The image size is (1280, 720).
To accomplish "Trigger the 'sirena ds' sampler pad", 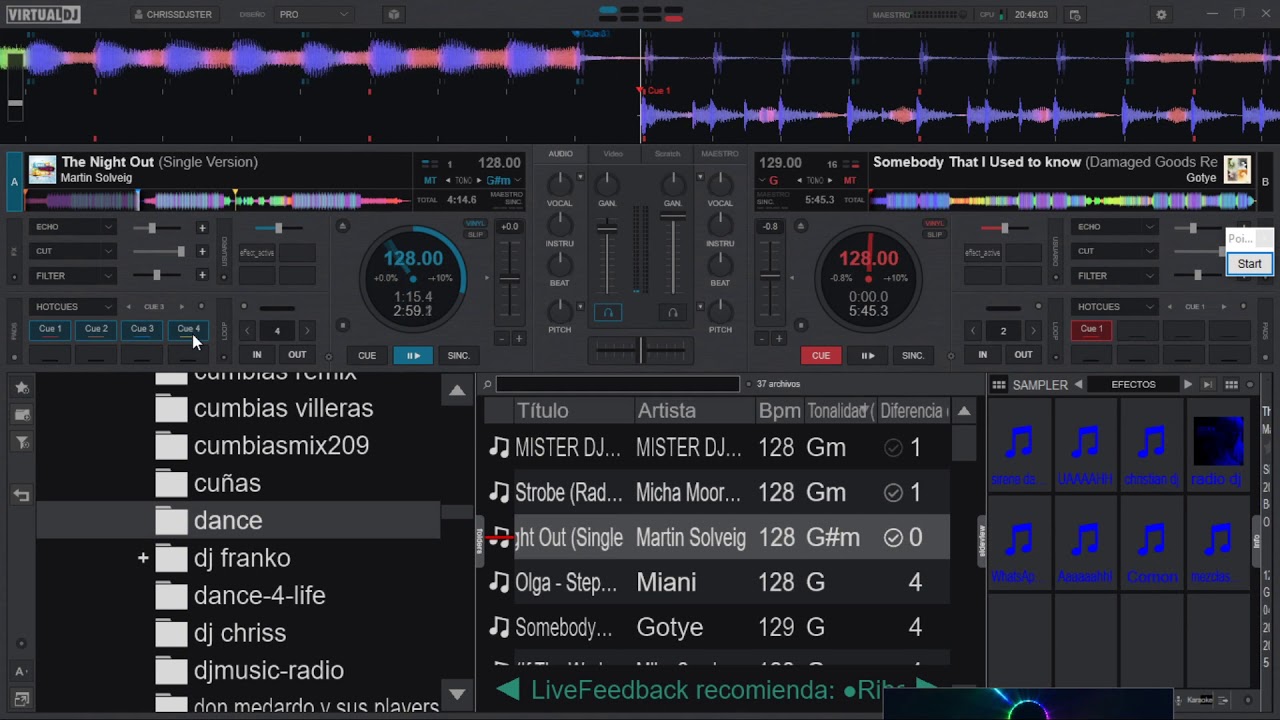I will pos(1019,446).
